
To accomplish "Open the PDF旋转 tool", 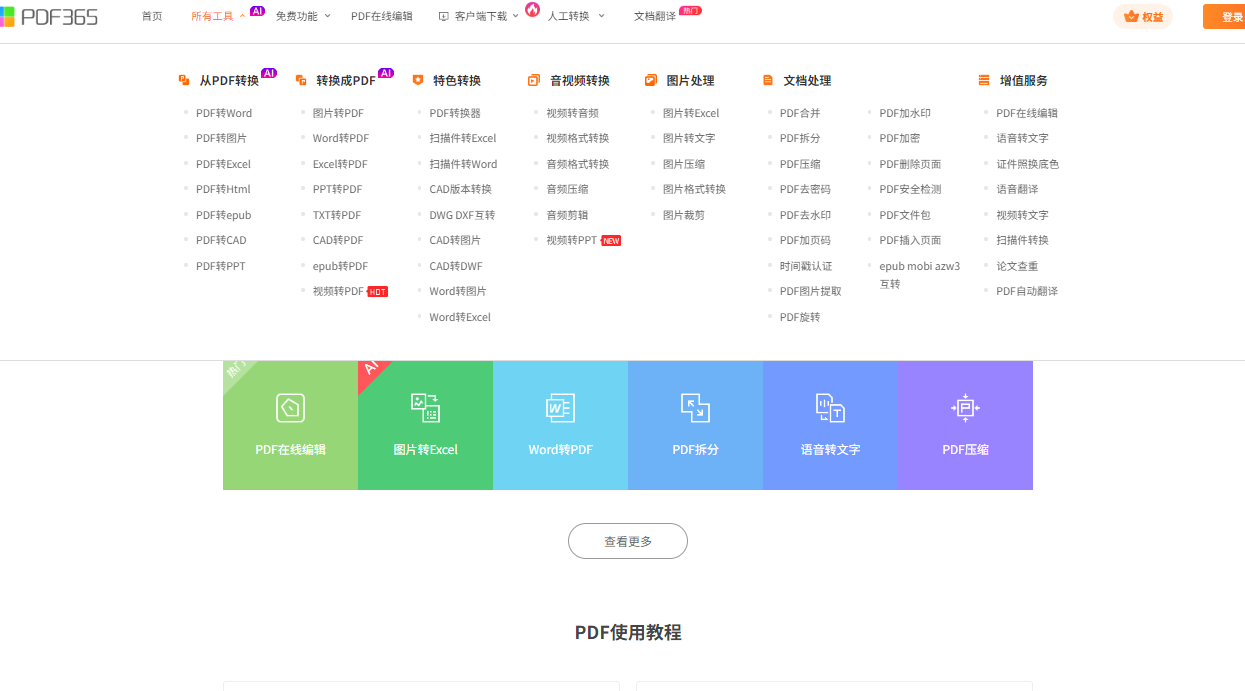I will [x=800, y=317].
